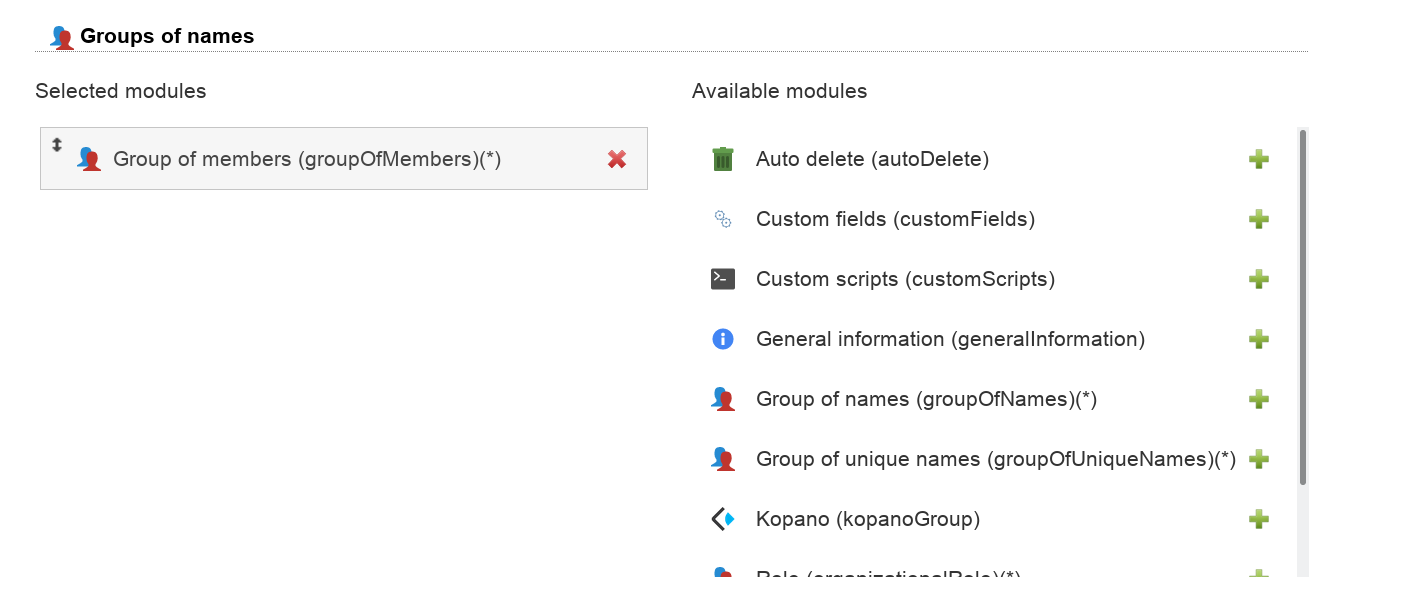Add the Group of unique names module
1413x606 pixels.
coord(1259,459)
